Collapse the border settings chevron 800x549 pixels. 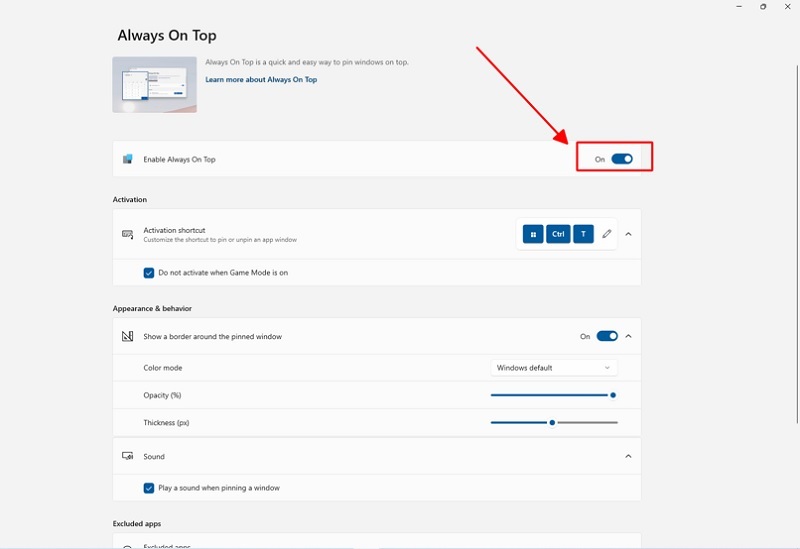coord(628,337)
